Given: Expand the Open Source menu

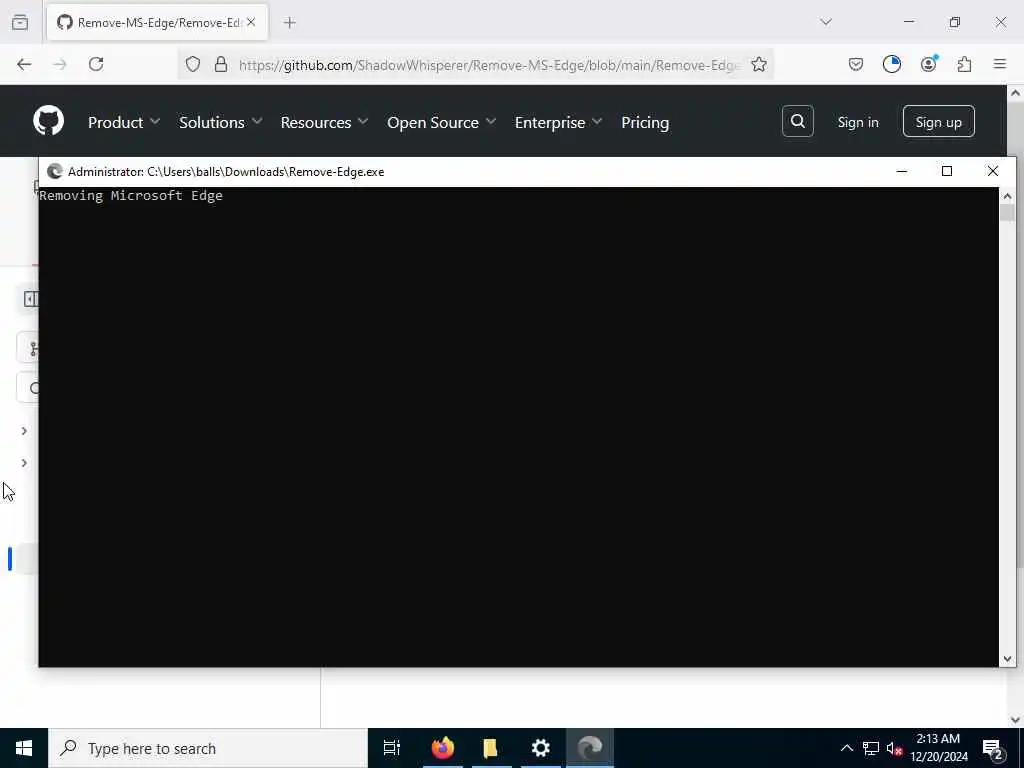Looking at the screenshot, I should click(x=441, y=122).
